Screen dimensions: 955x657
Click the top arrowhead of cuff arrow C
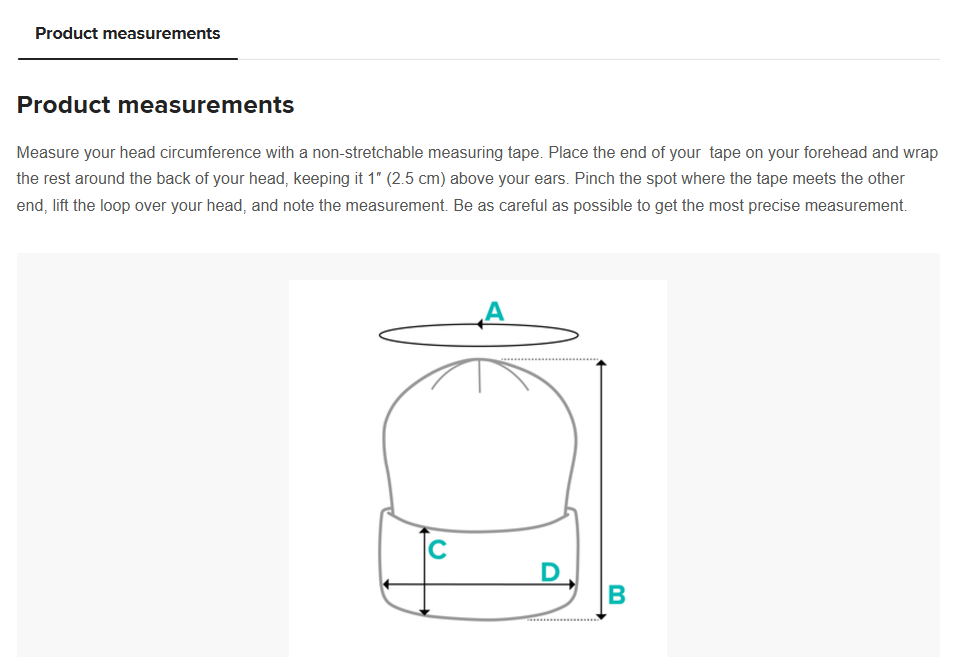point(425,532)
